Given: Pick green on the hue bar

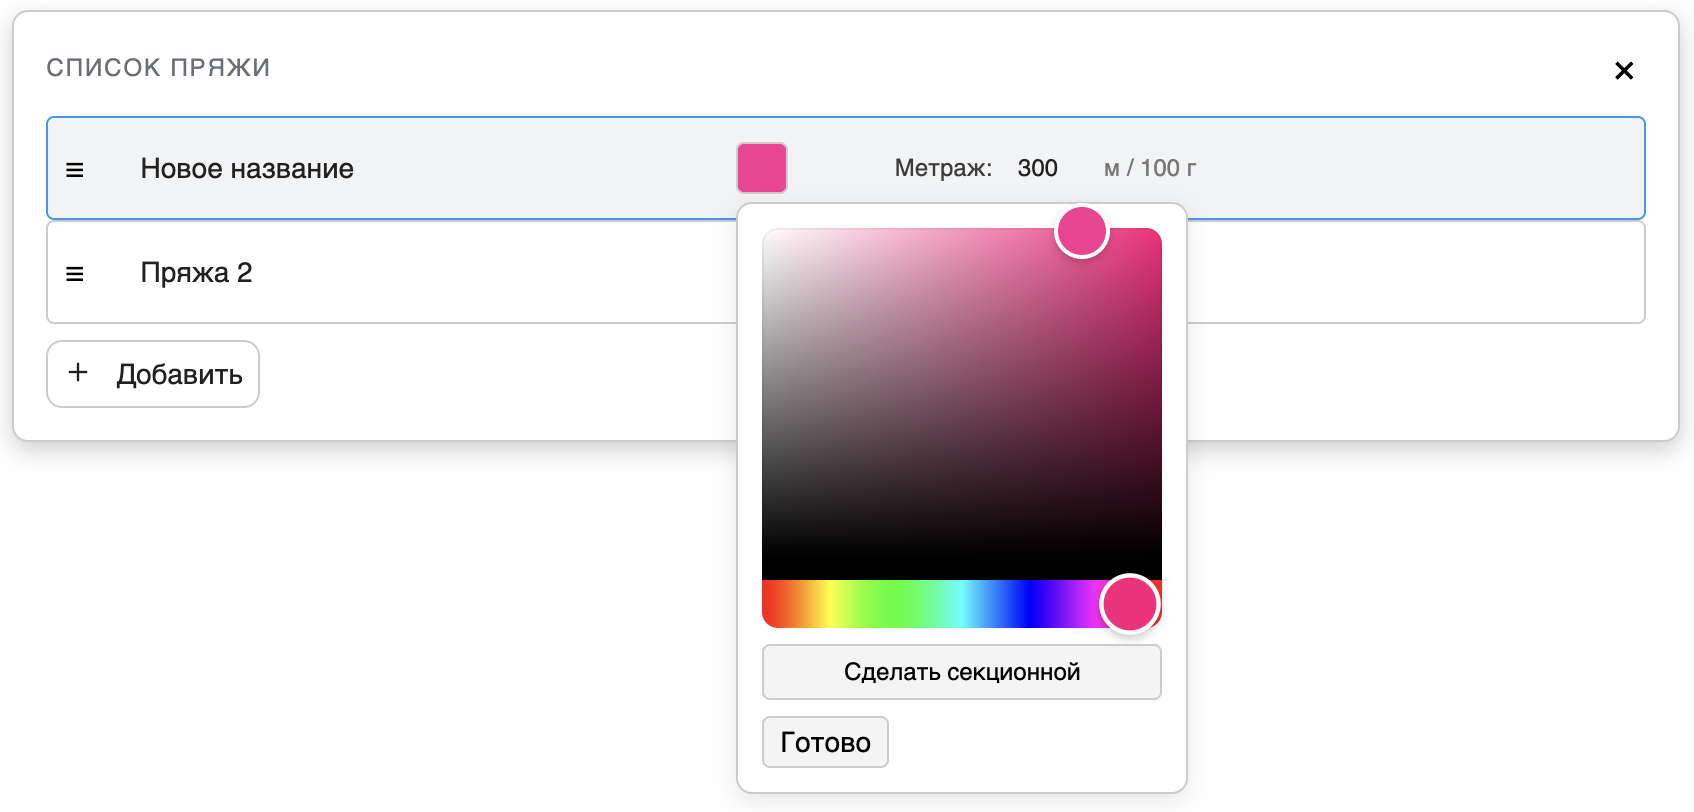Looking at the screenshot, I should coord(895,604).
